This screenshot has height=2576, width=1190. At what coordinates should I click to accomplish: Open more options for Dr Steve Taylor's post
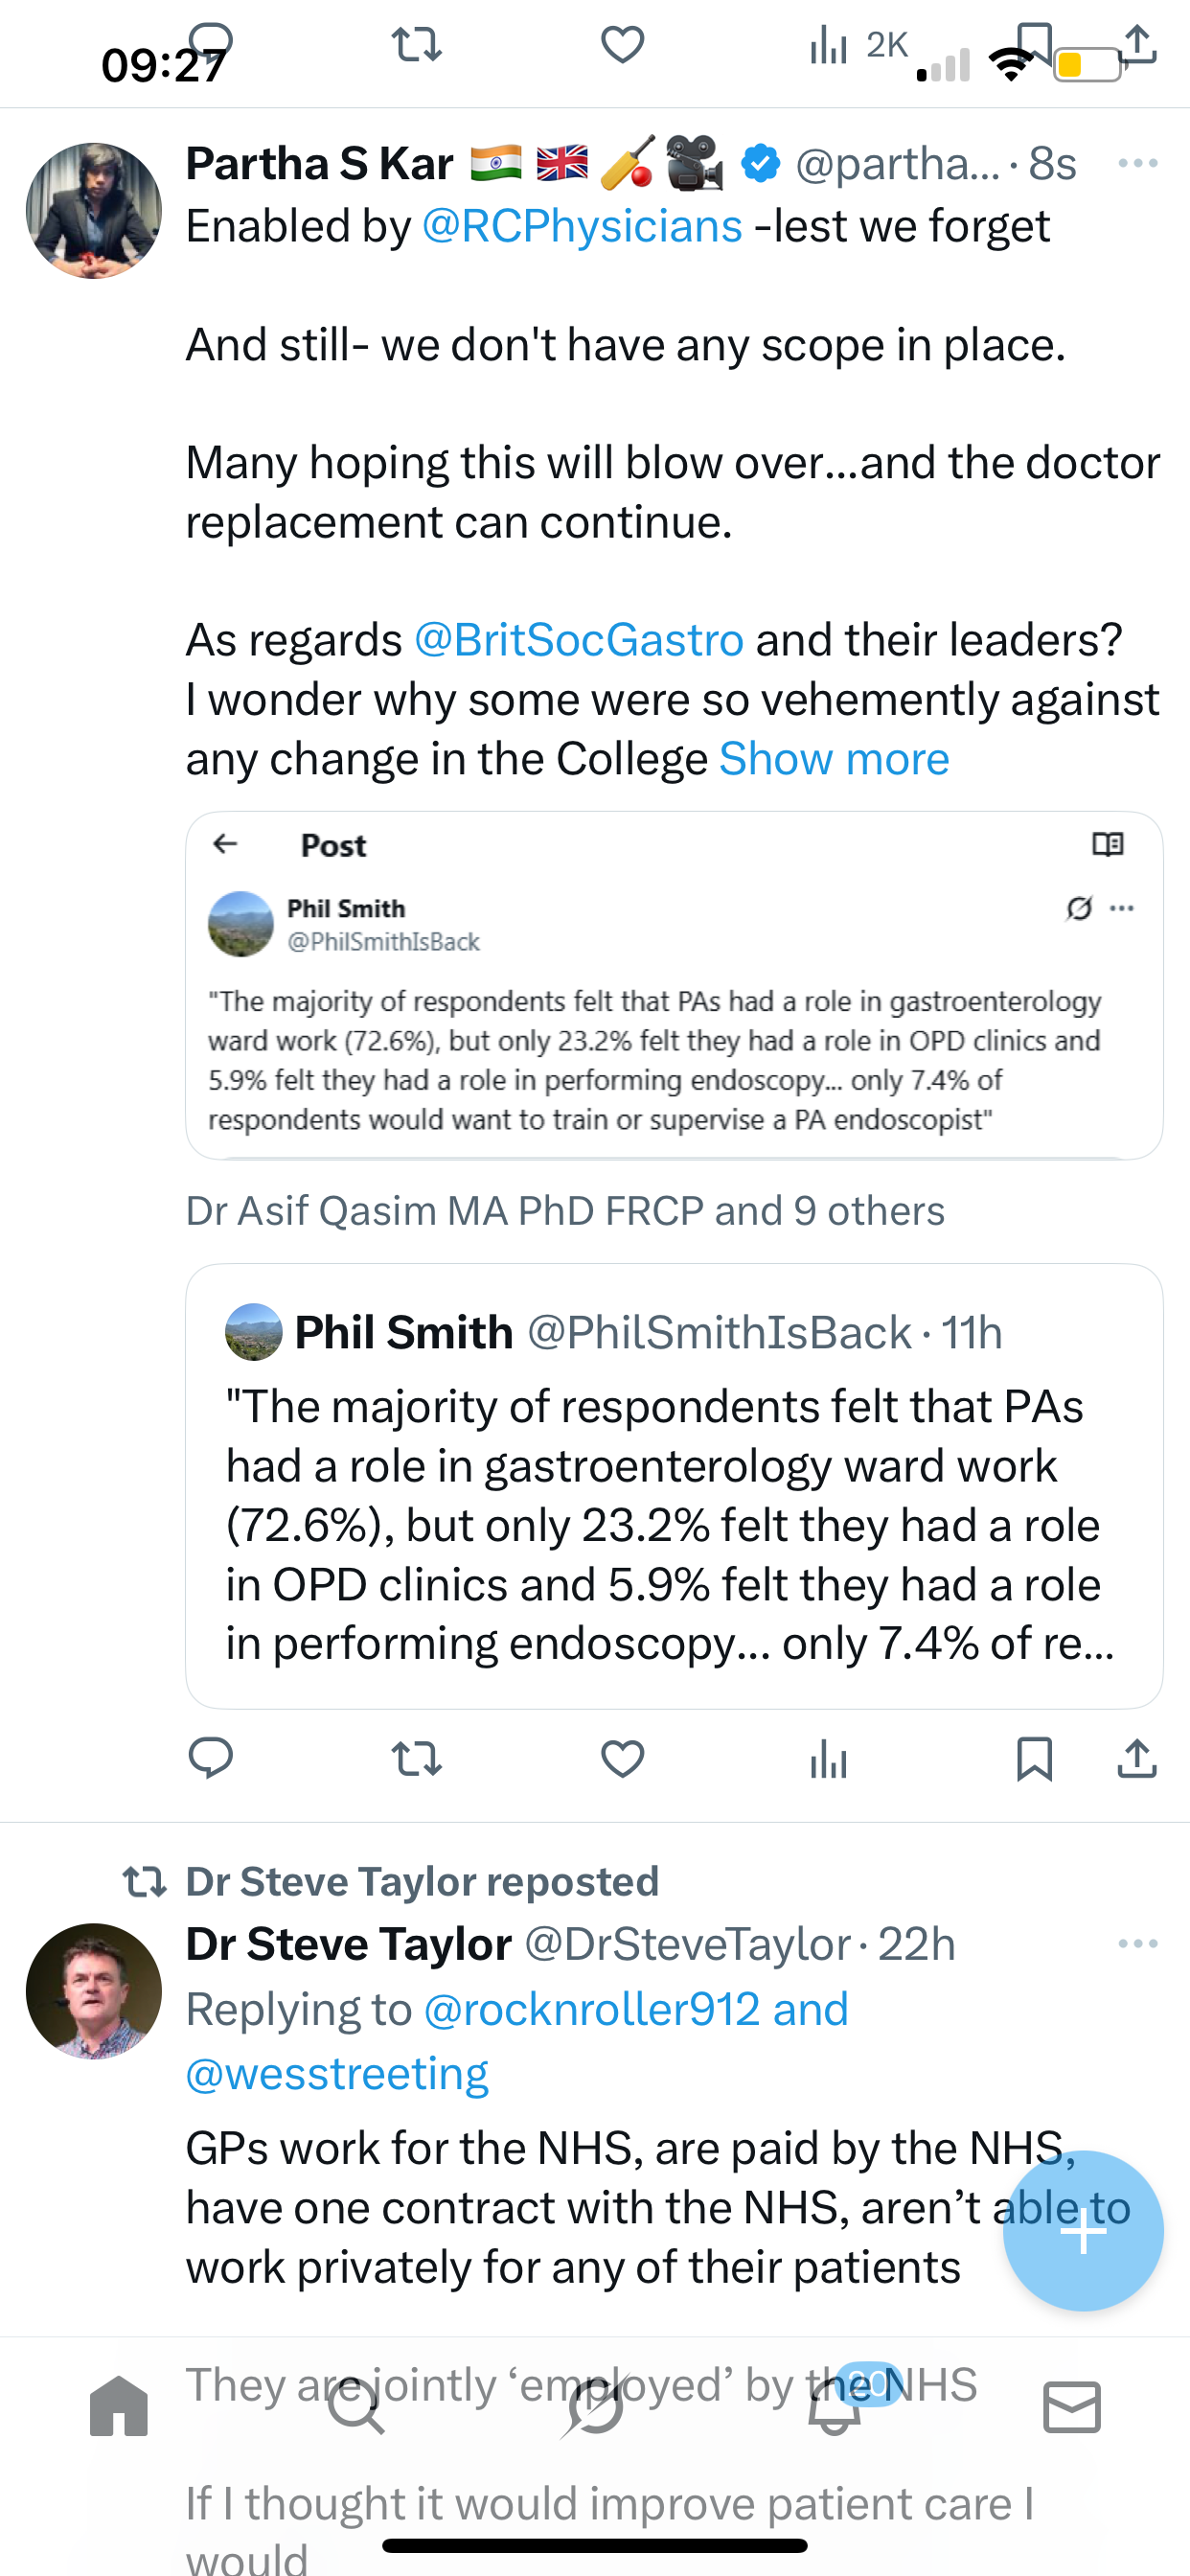(x=1137, y=1943)
